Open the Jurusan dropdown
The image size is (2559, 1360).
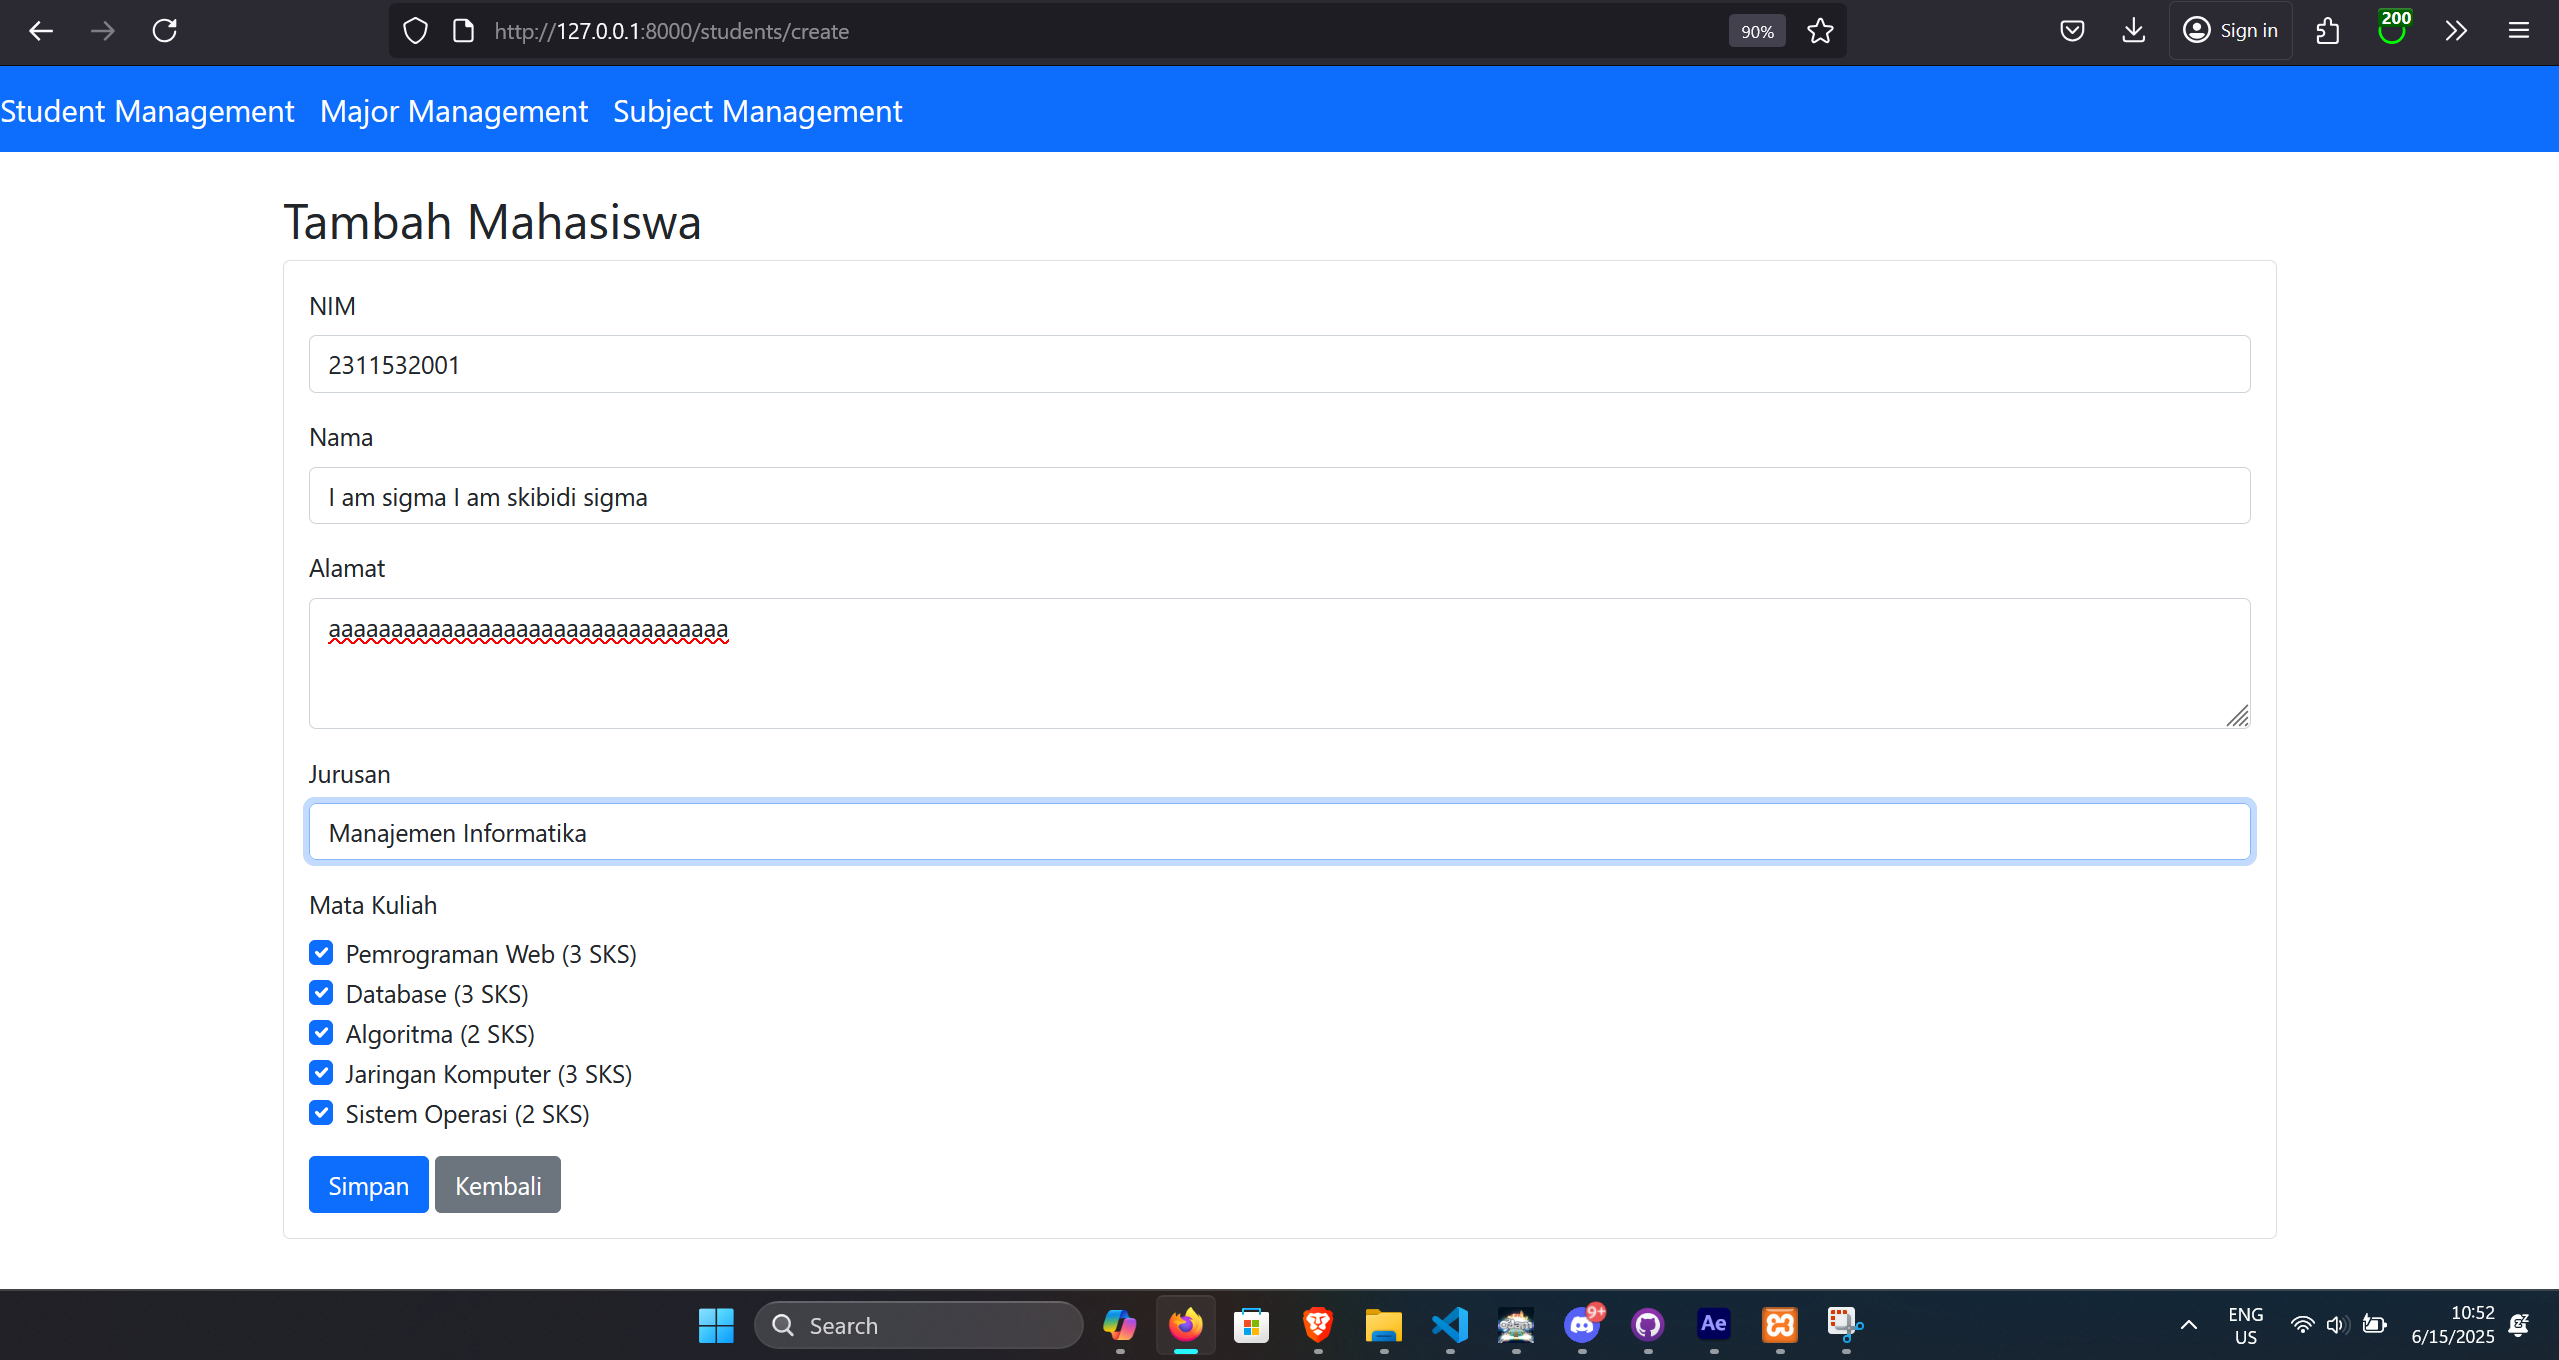[x=1278, y=832]
